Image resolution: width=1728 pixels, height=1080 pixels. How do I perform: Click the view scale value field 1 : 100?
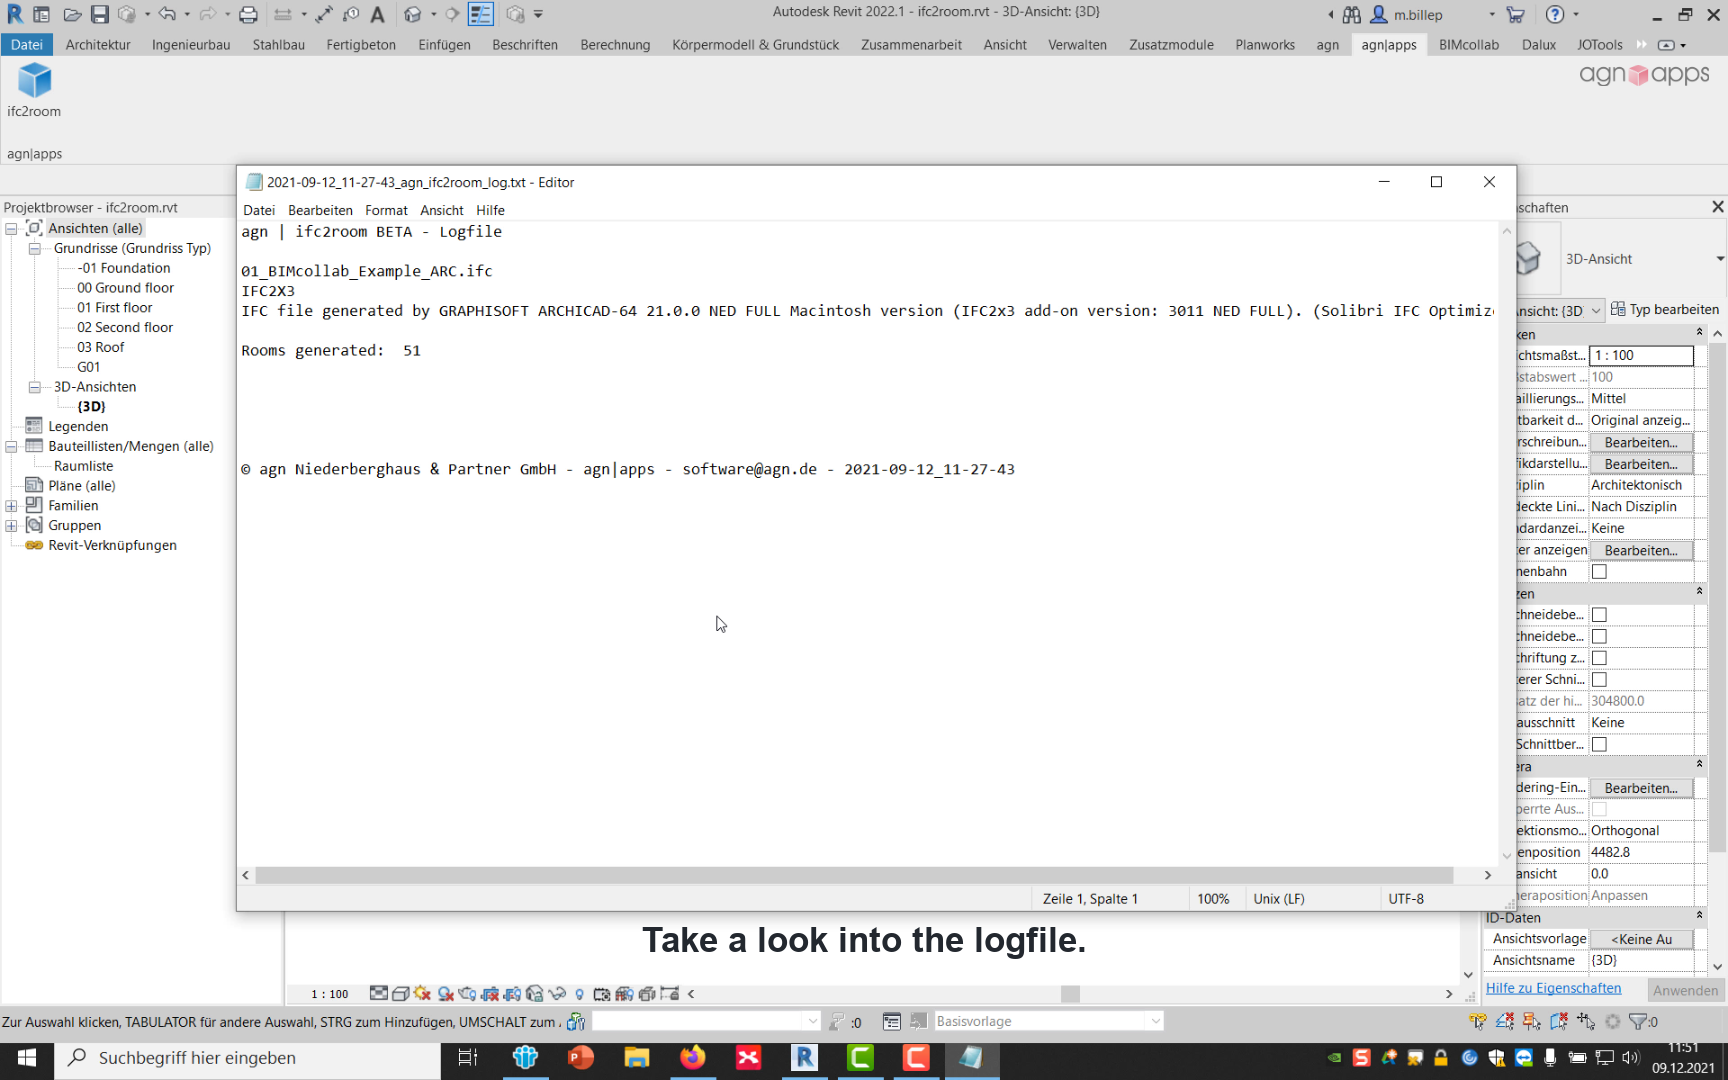pyautogui.click(x=1641, y=356)
